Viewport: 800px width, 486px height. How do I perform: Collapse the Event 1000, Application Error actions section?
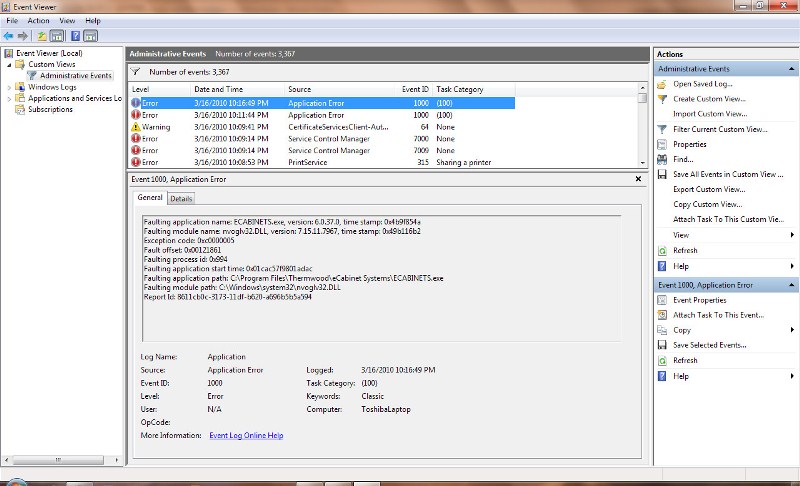pyautogui.click(x=791, y=285)
